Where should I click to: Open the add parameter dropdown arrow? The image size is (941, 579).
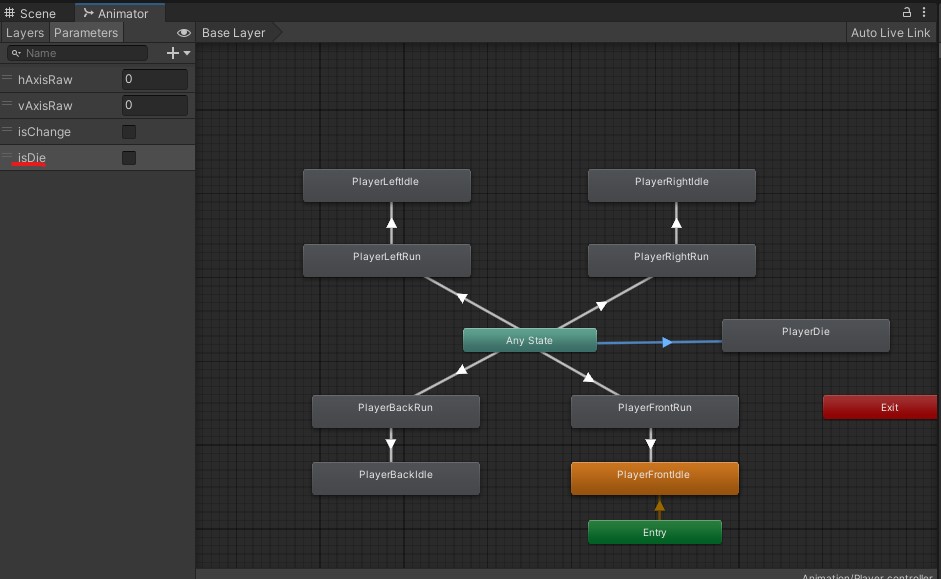tap(187, 53)
